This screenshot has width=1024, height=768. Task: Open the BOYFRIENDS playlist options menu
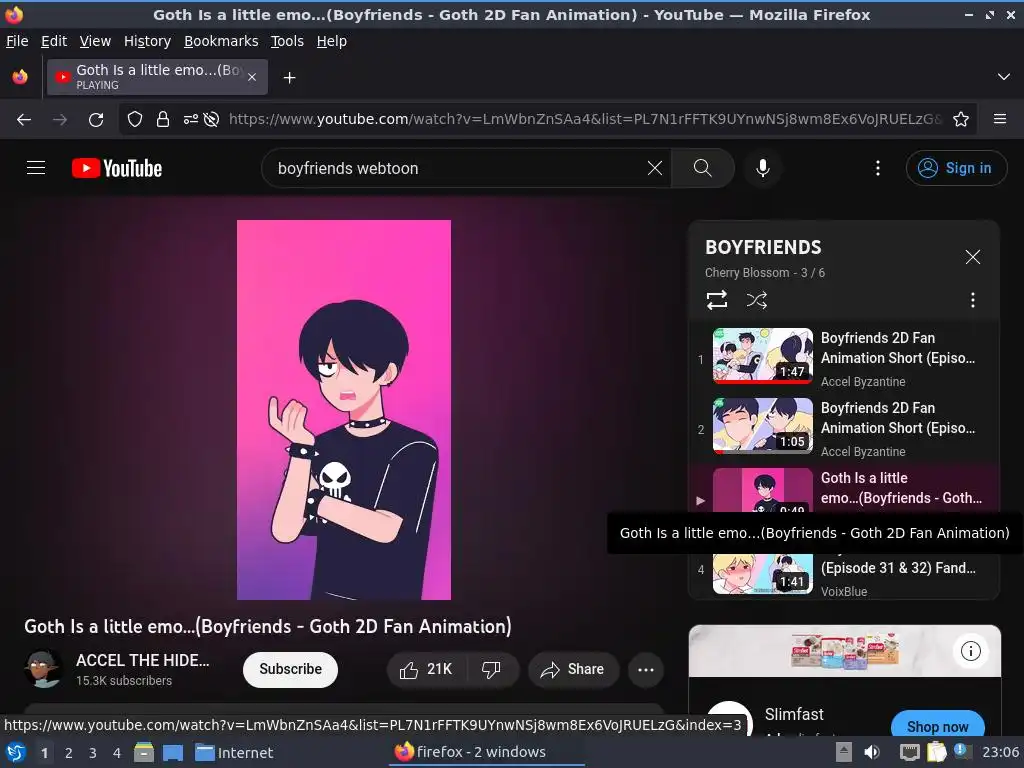point(973,300)
